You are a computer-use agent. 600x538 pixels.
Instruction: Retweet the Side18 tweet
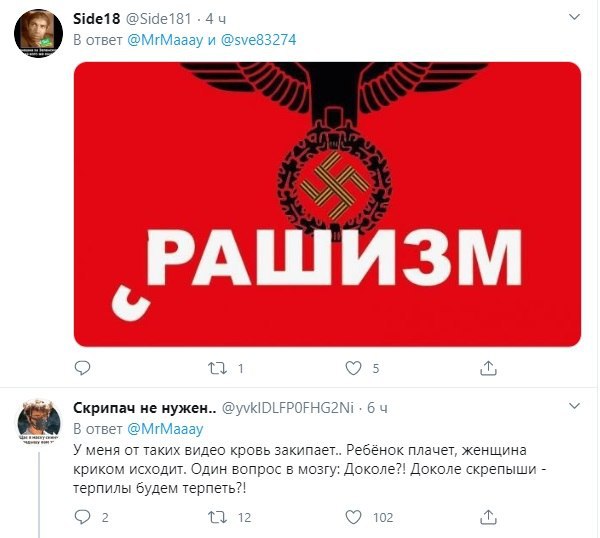[217, 368]
